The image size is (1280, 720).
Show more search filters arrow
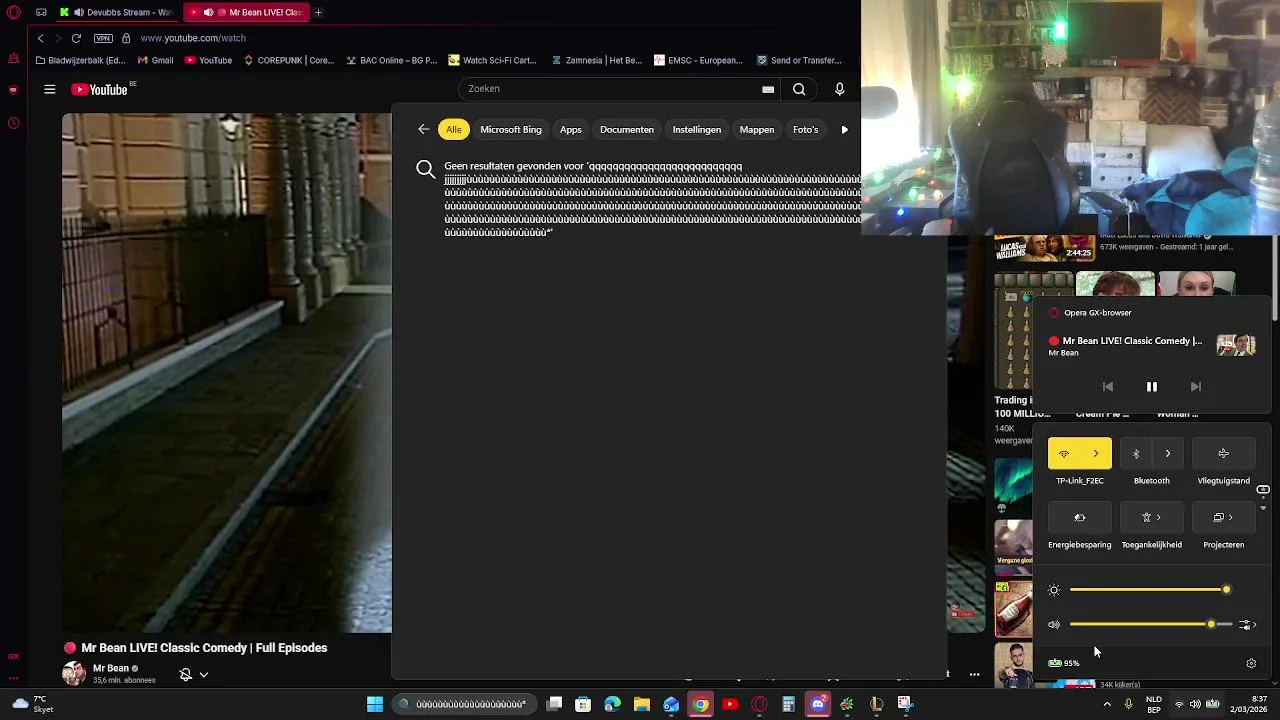[x=845, y=129]
